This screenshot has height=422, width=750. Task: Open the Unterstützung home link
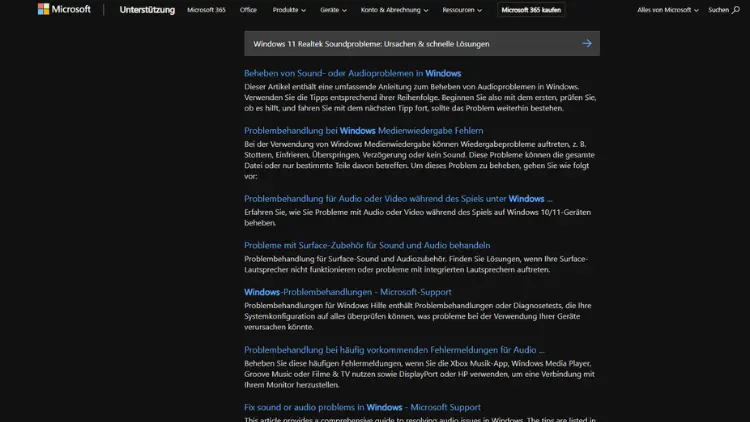point(147,10)
